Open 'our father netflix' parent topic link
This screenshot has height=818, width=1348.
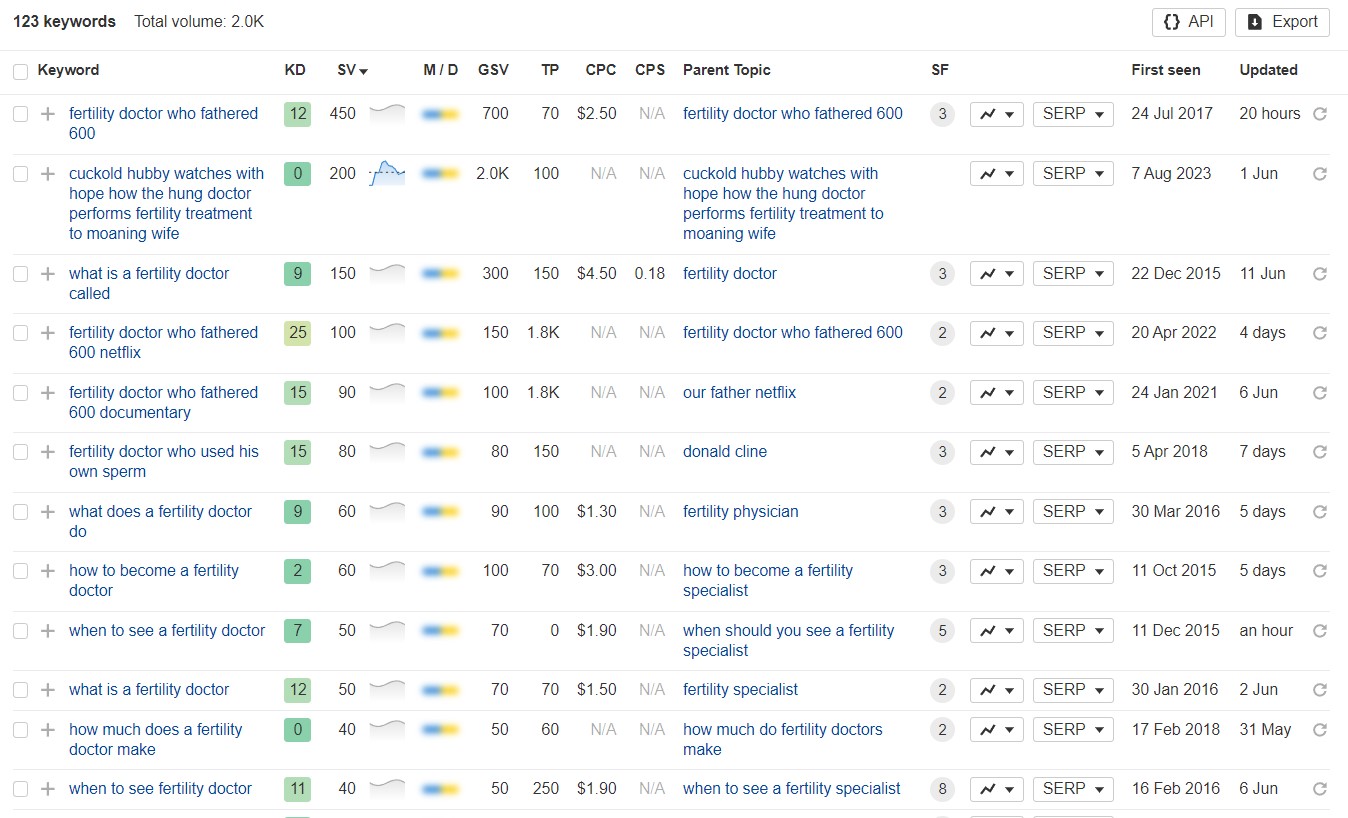click(x=739, y=393)
